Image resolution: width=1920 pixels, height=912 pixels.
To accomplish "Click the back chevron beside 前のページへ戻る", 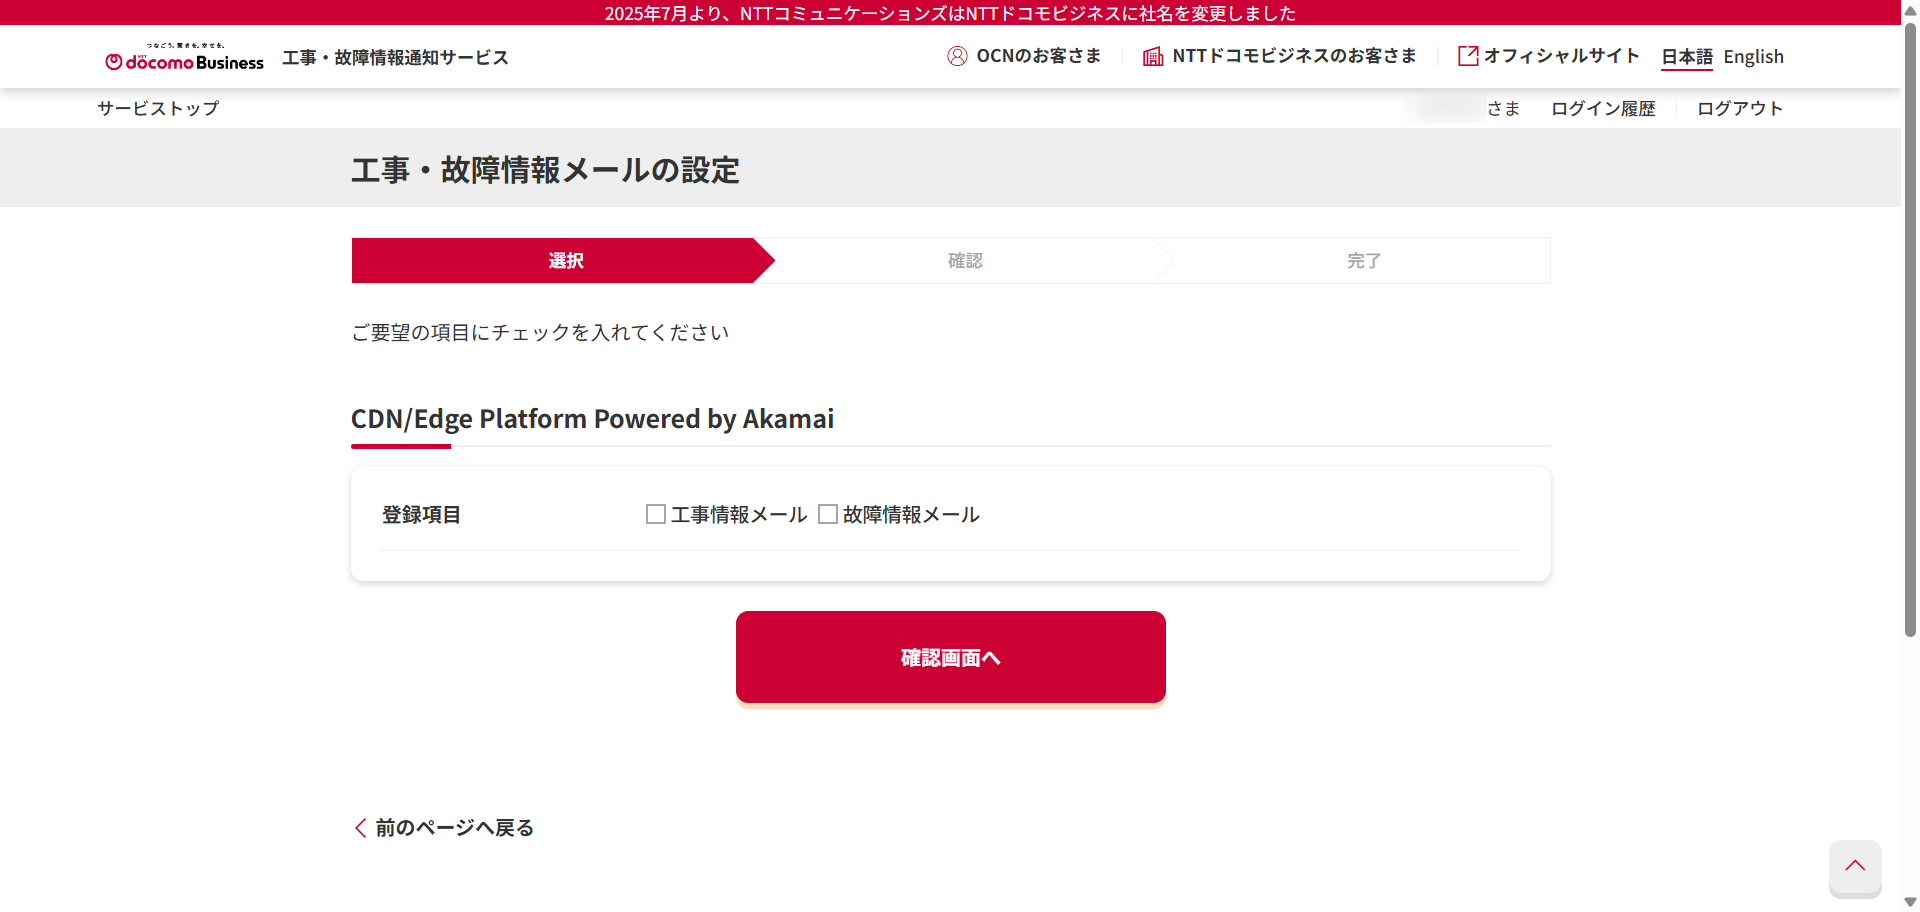I will (360, 828).
